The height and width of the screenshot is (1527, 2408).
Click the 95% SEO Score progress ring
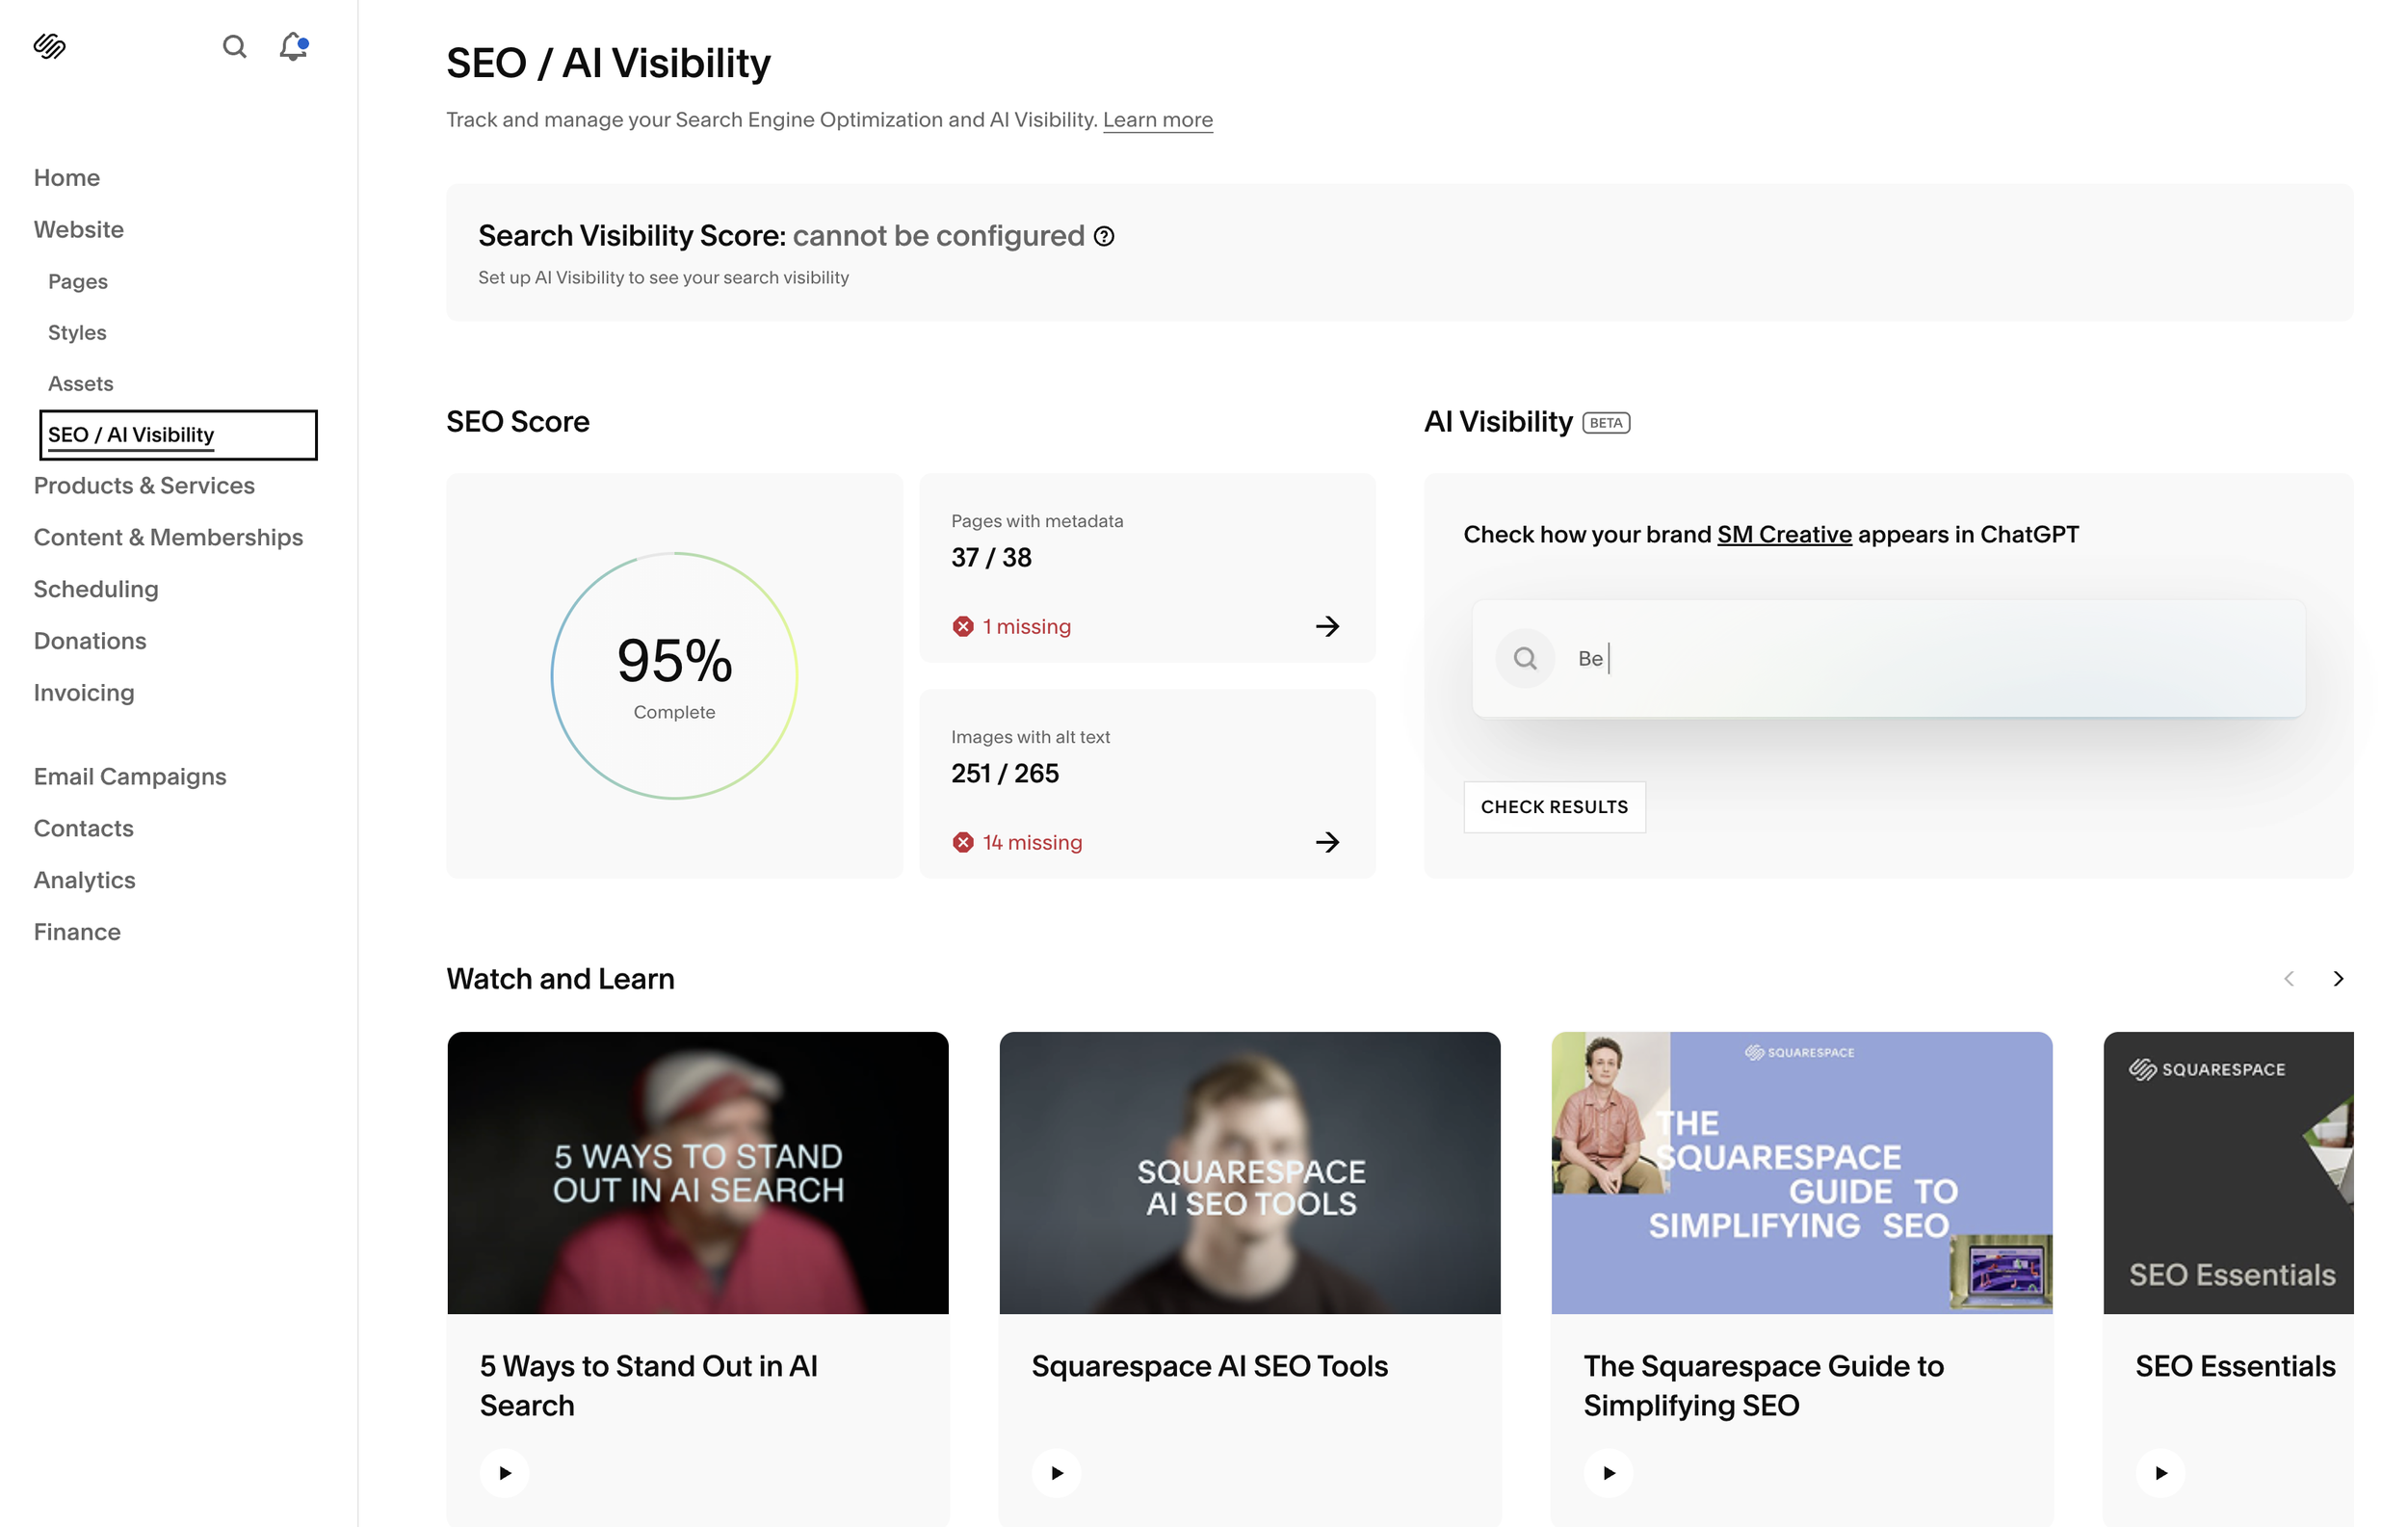675,676
